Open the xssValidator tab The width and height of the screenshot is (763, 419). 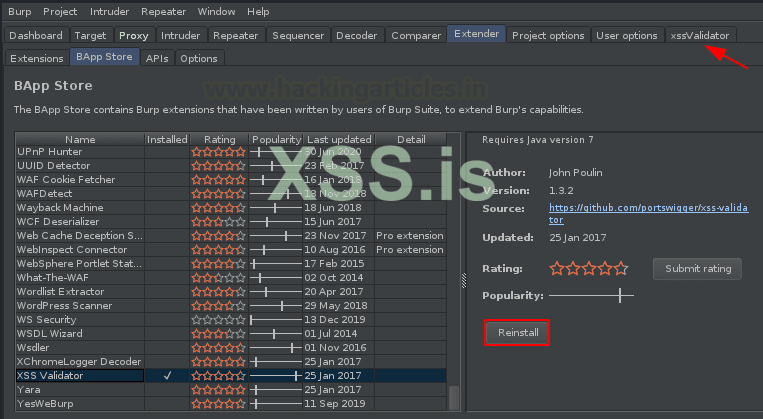tap(700, 36)
